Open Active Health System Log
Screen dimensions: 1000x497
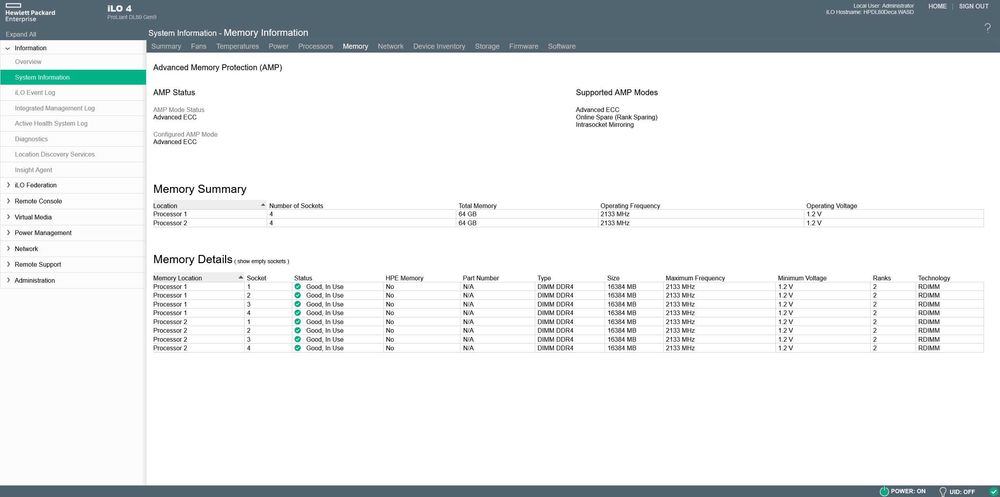coord(51,124)
